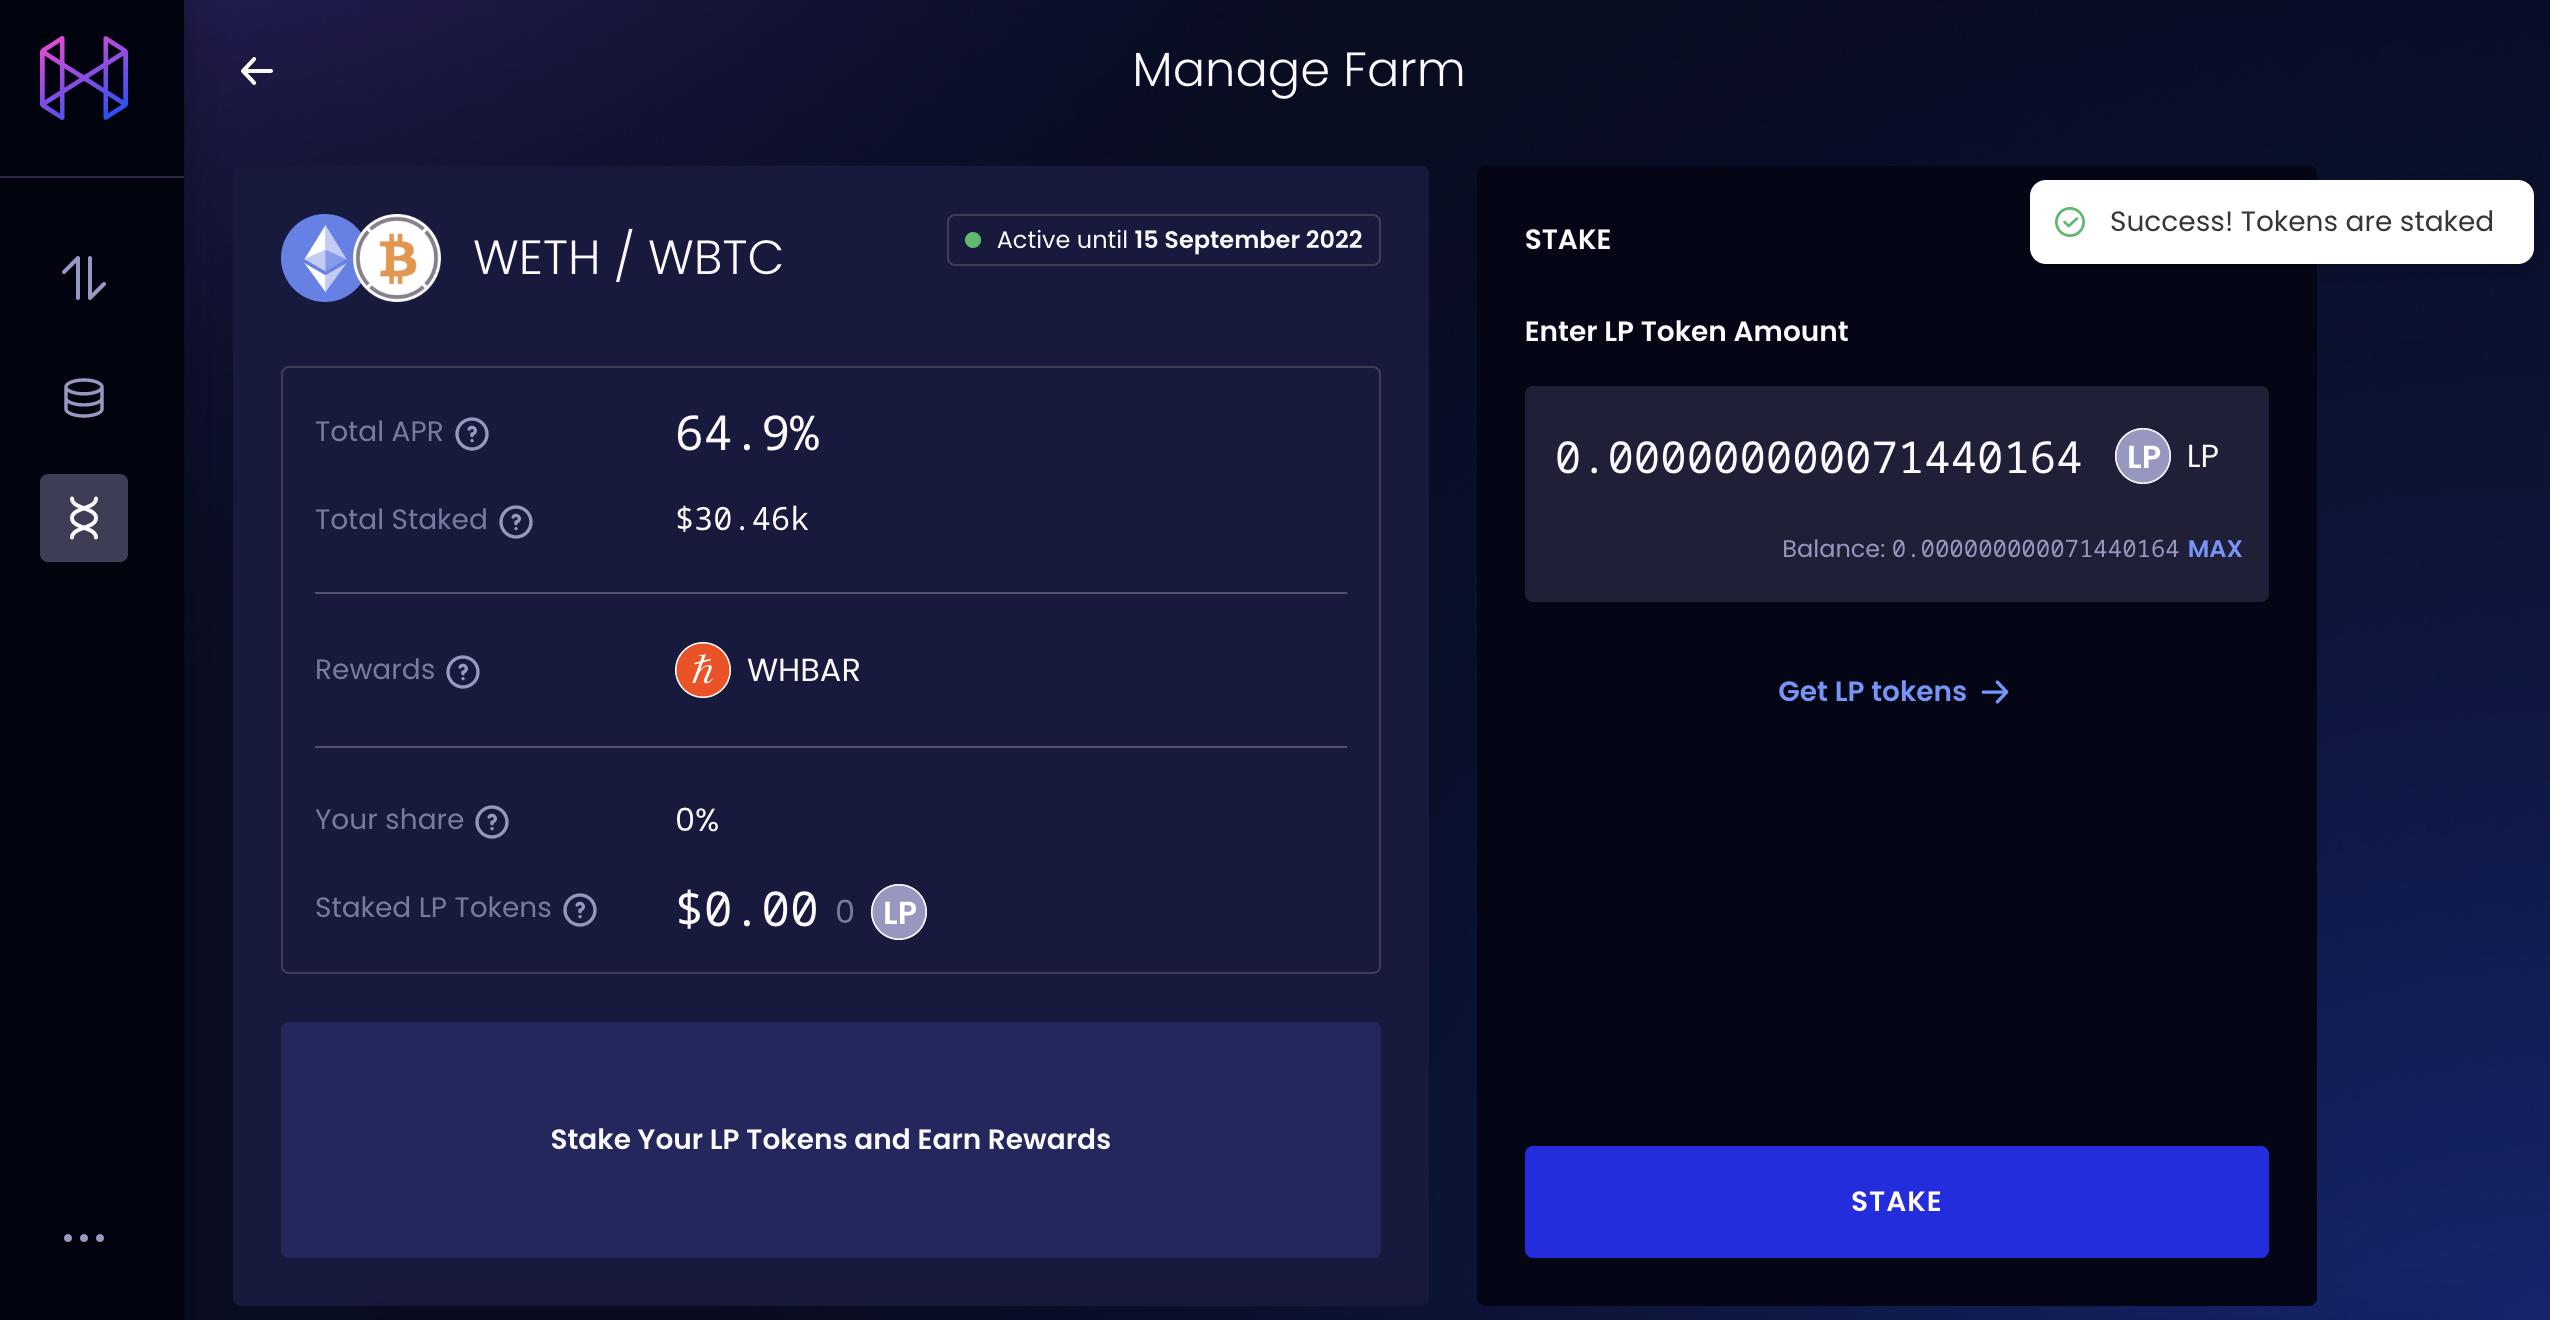Open the three-dots more menu
Screen dimensions: 2550x1320
pos(84,1238)
